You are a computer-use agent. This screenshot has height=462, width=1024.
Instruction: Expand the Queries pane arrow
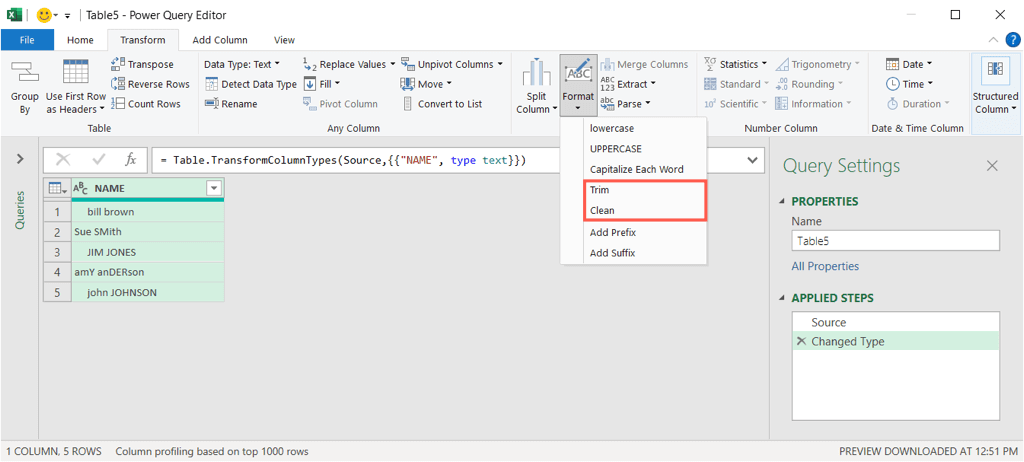[x=20, y=159]
